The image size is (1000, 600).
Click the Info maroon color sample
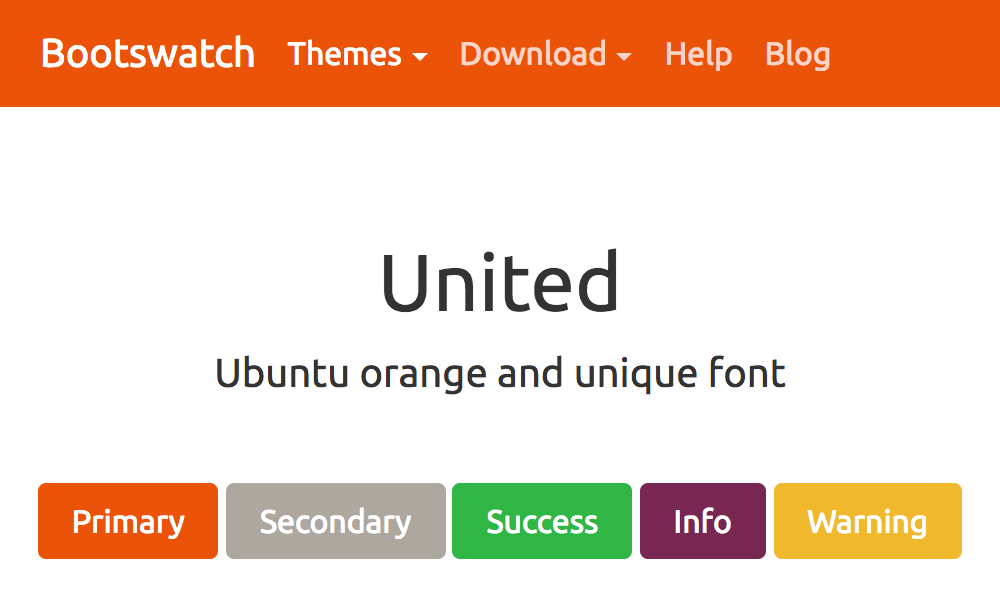pyautogui.click(x=702, y=521)
